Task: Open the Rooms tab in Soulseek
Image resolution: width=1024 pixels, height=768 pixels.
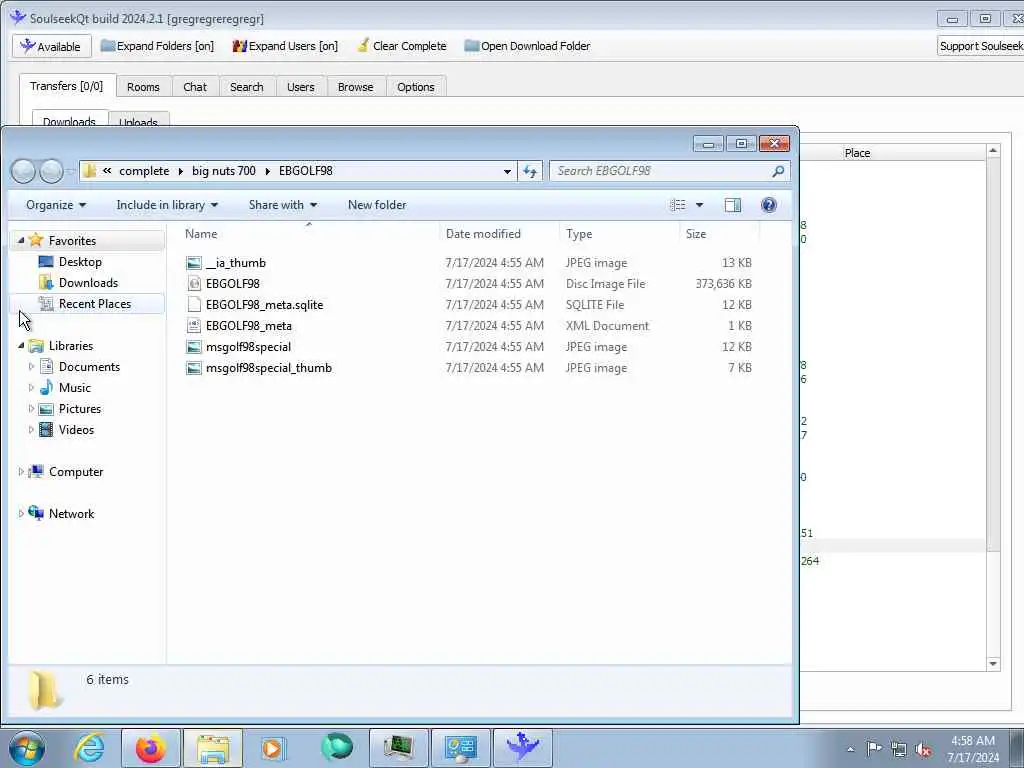Action: [x=143, y=87]
